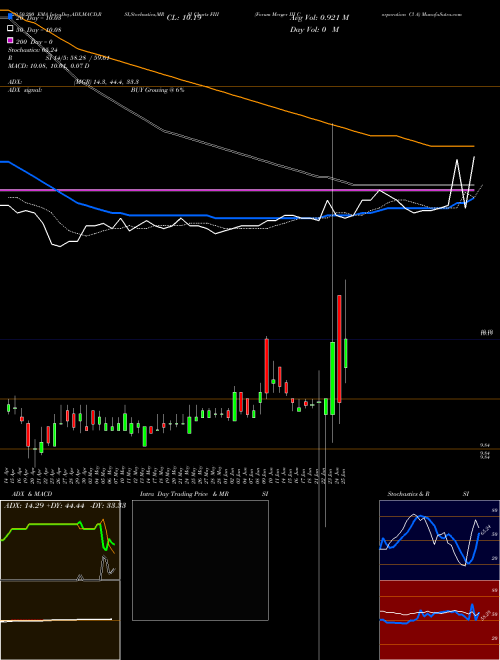Click the 'Stochastics & R' panel title

click(x=408, y=494)
